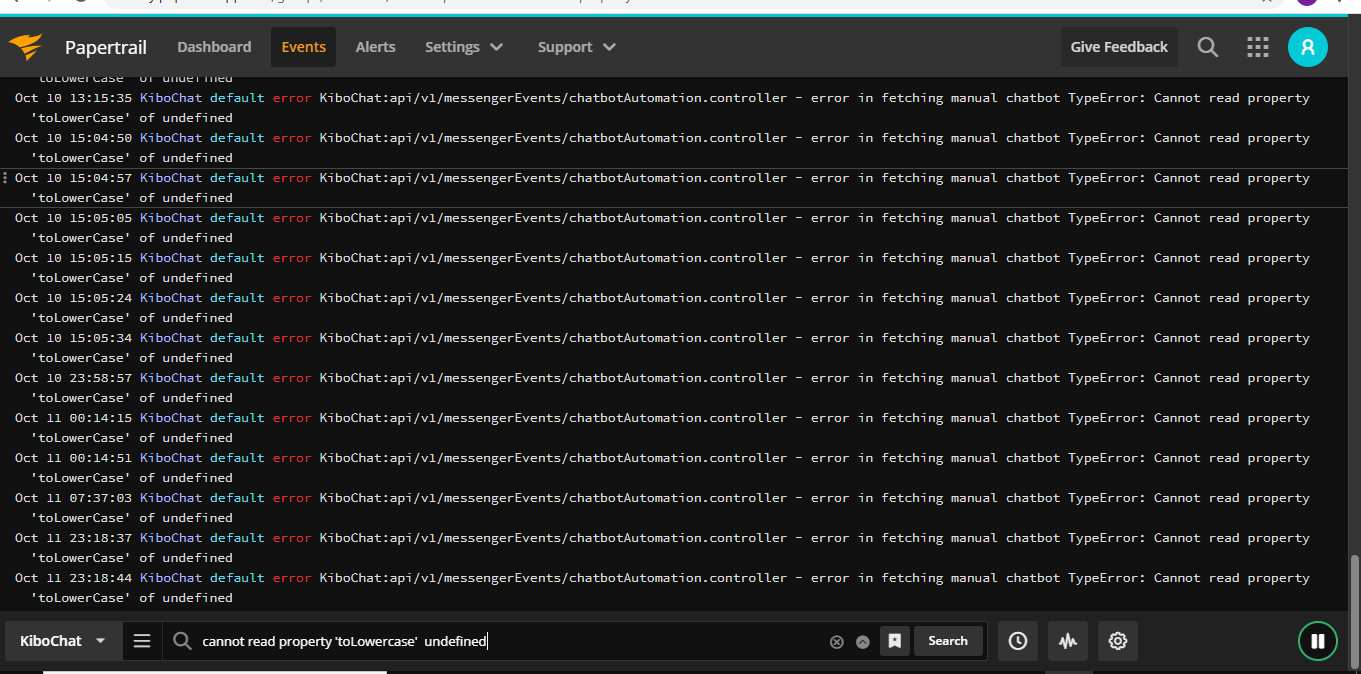
Task: Pause the live log tail
Action: point(1318,641)
